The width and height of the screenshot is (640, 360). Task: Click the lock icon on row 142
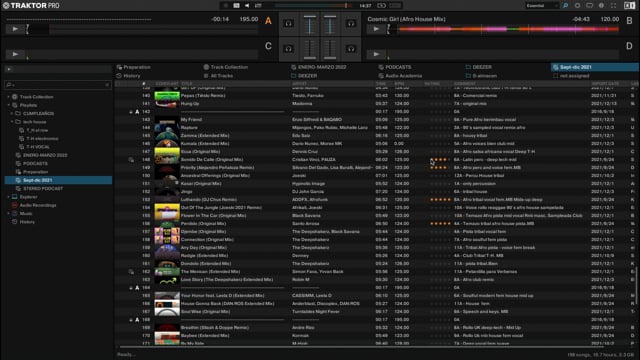coord(131,111)
